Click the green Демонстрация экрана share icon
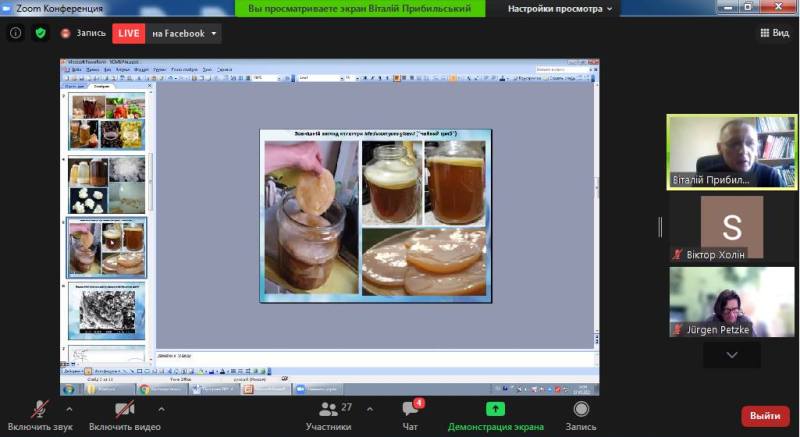Screen dimensions: 800x437 [495, 409]
